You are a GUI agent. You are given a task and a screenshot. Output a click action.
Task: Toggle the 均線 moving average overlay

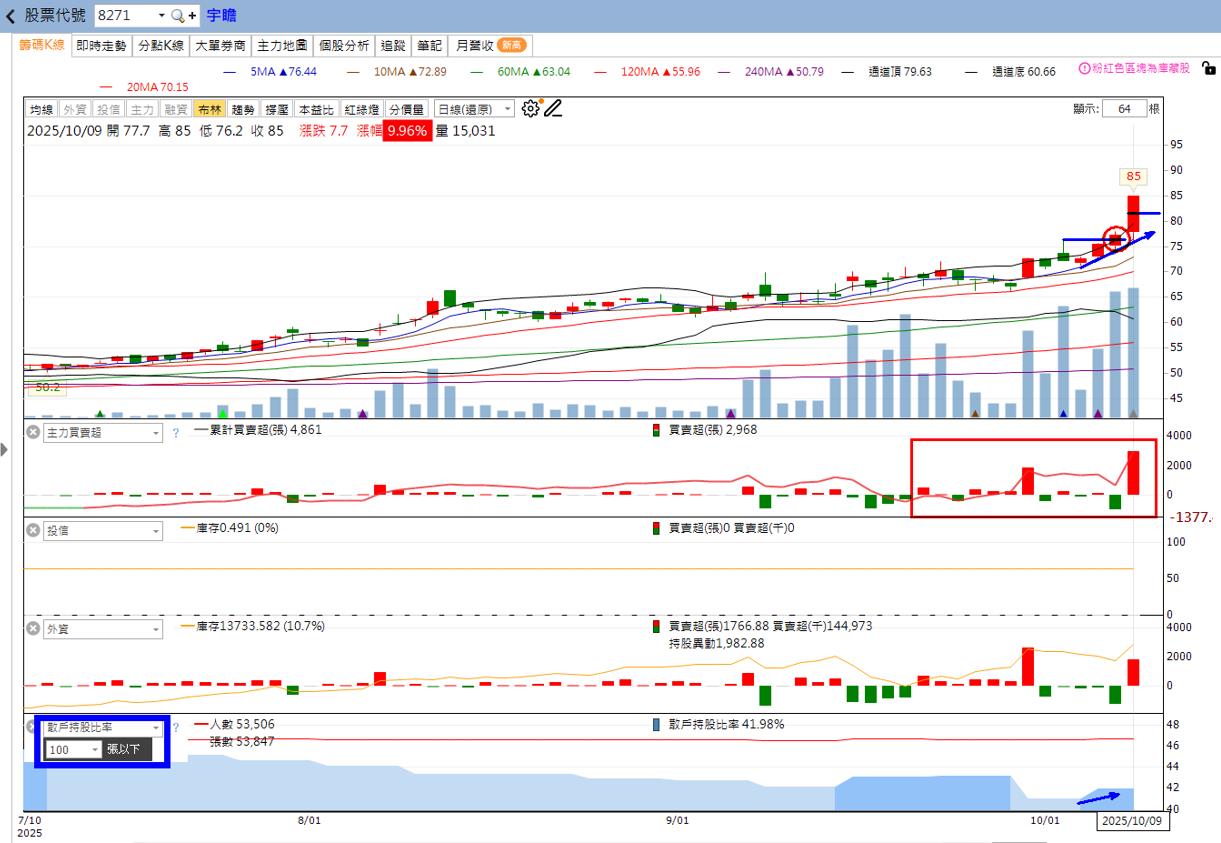(x=41, y=109)
